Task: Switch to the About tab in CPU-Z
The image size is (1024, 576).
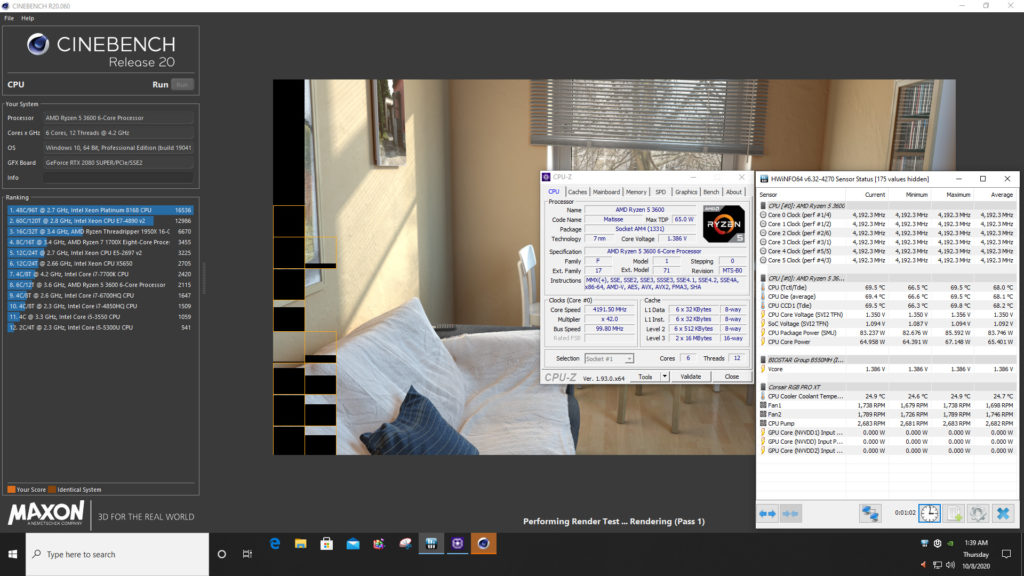Action: (733, 192)
